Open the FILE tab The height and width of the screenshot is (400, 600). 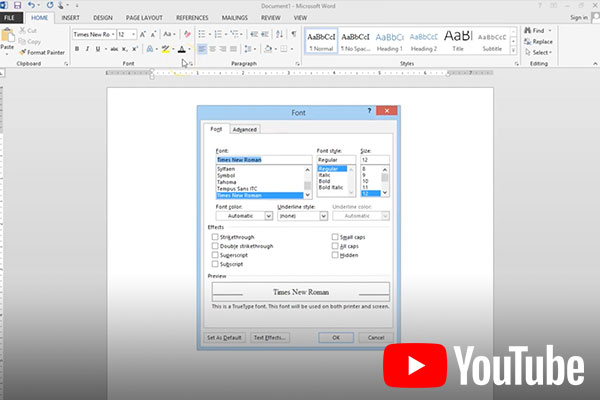click(x=10, y=18)
